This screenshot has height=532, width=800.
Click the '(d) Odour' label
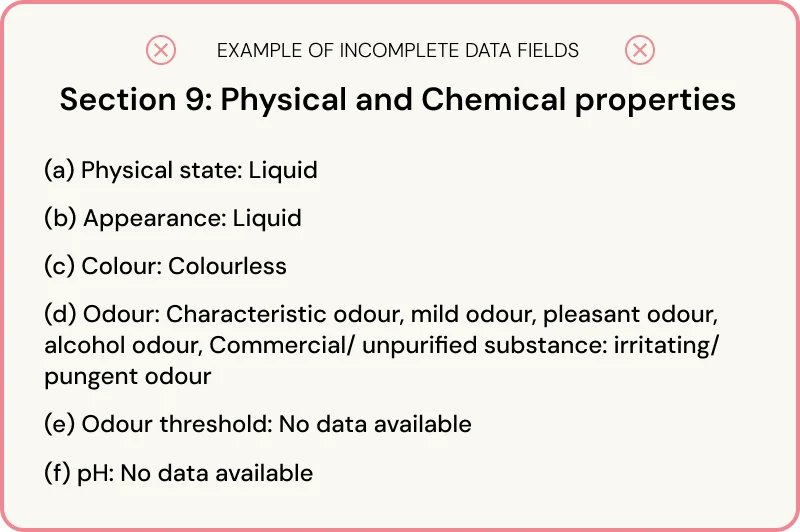point(101,314)
